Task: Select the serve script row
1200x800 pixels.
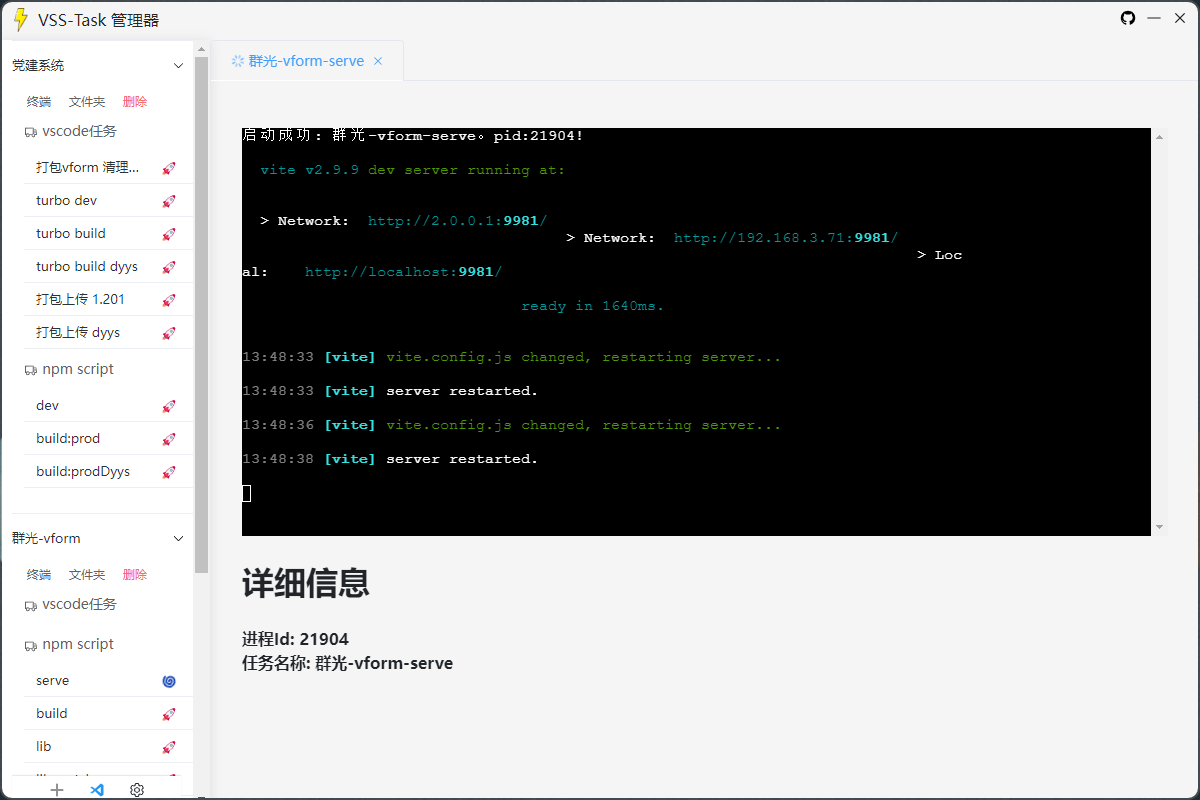Action: pos(108,681)
